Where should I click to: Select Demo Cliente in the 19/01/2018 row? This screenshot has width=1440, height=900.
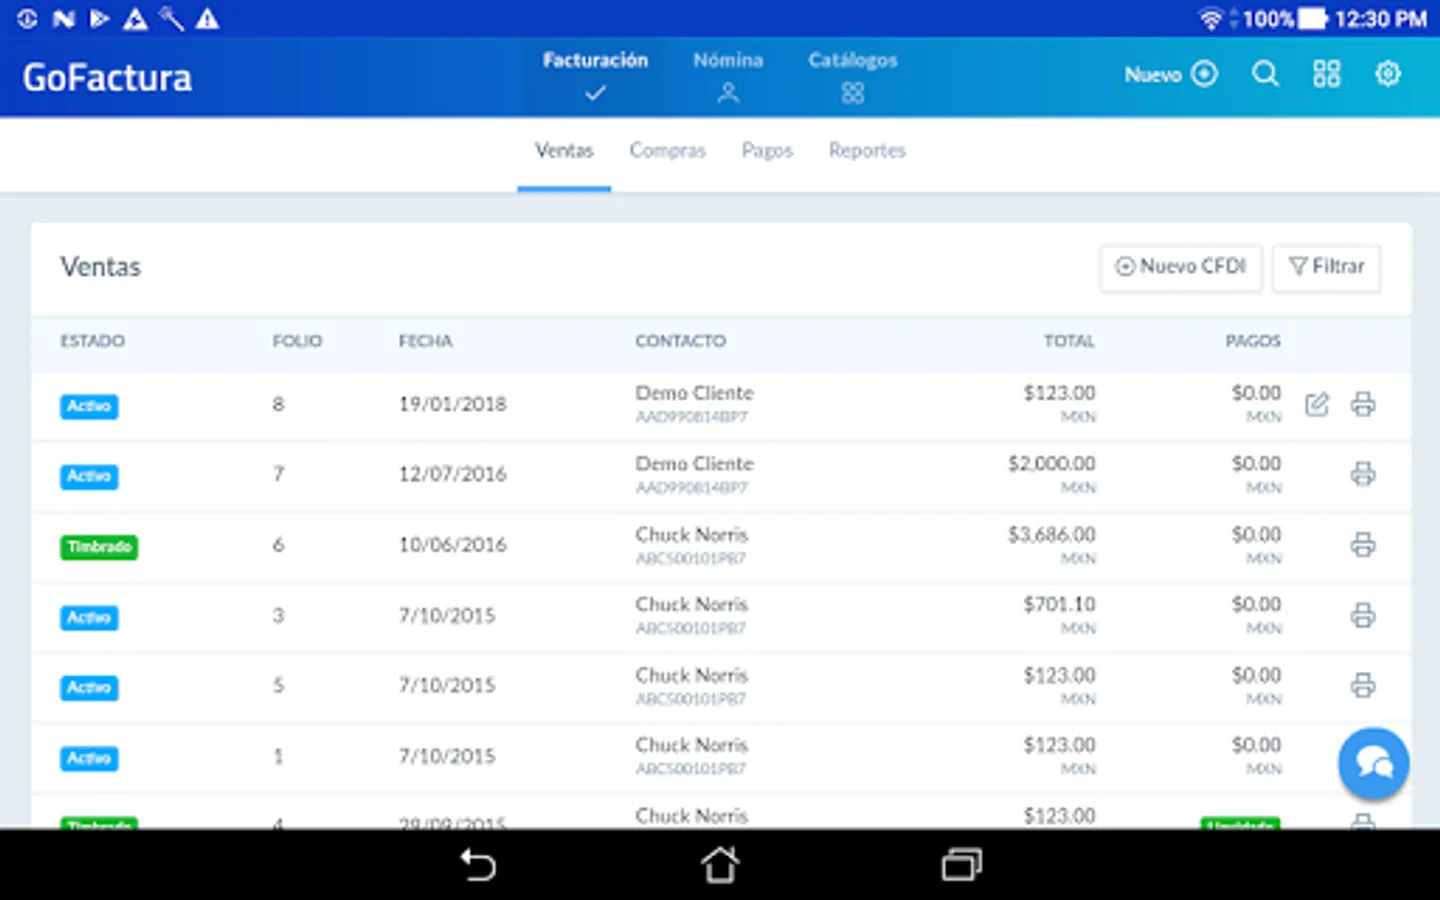click(x=695, y=393)
